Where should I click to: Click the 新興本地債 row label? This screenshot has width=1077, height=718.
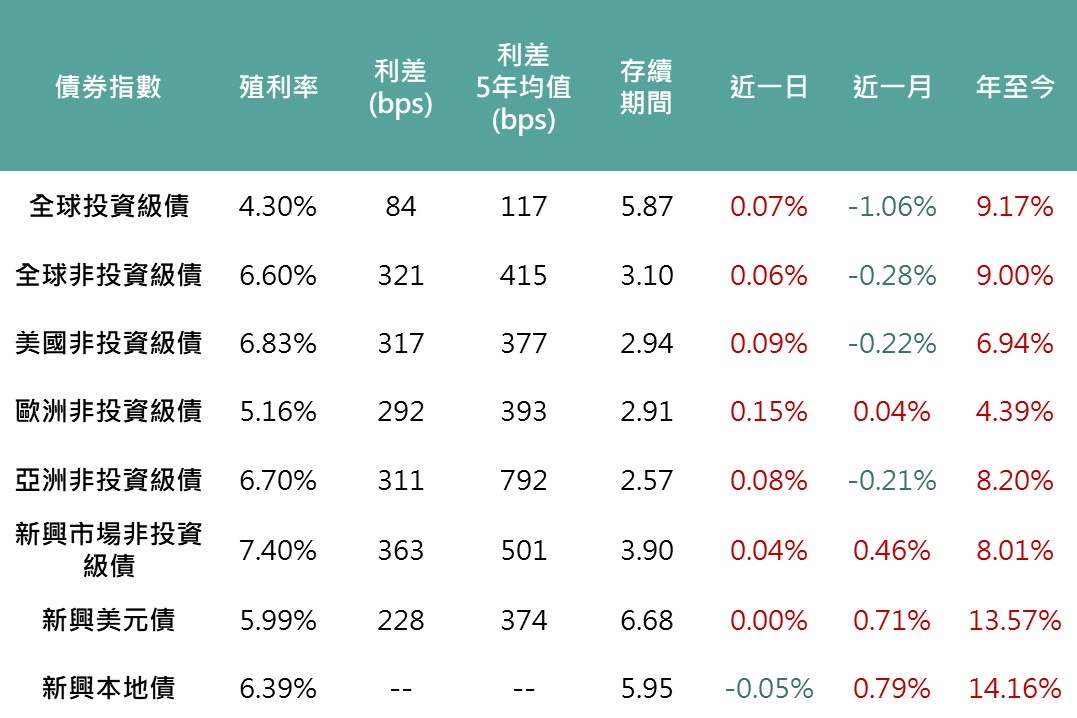tap(108, 688)
